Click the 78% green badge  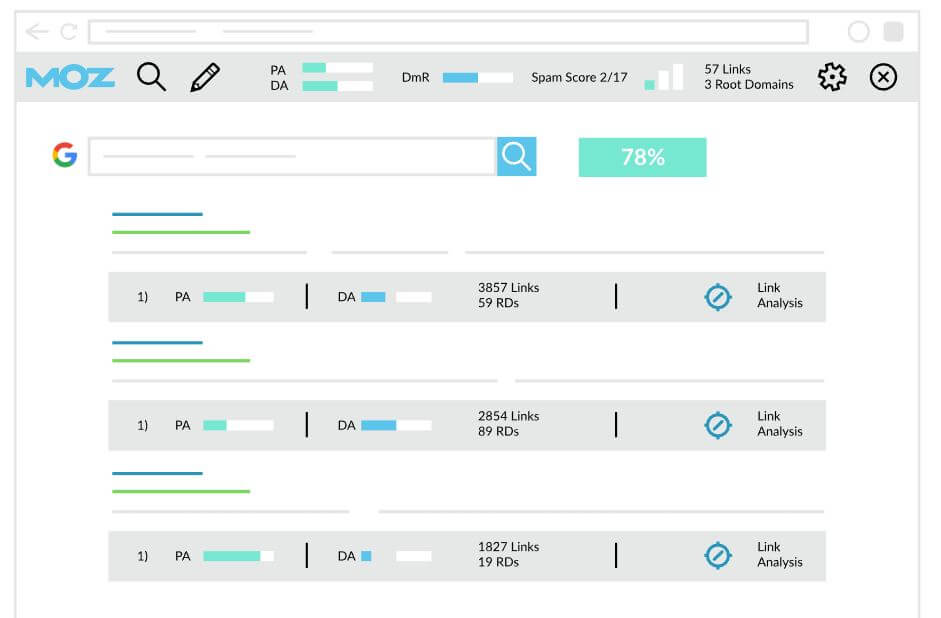pos(642,157)
